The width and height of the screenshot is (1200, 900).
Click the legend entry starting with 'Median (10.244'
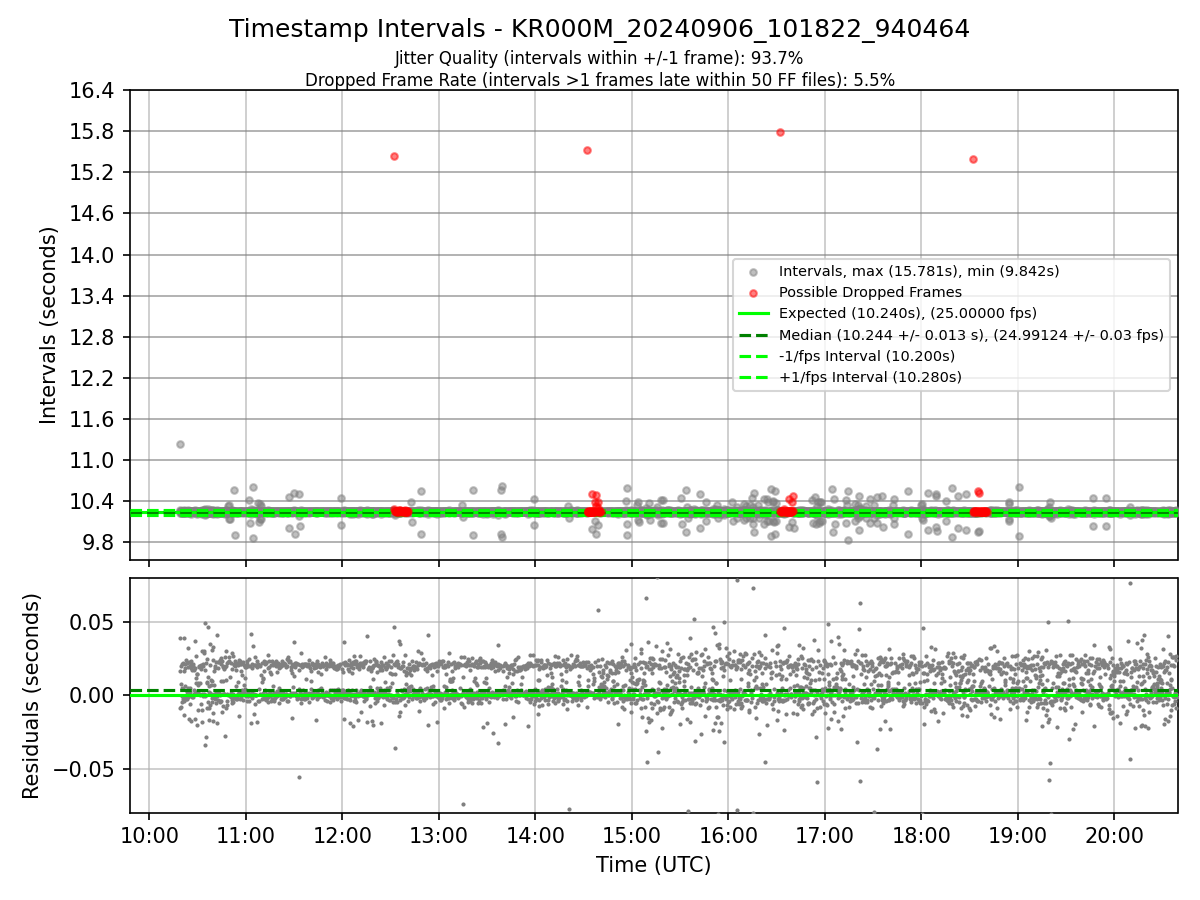click(971, 335)
